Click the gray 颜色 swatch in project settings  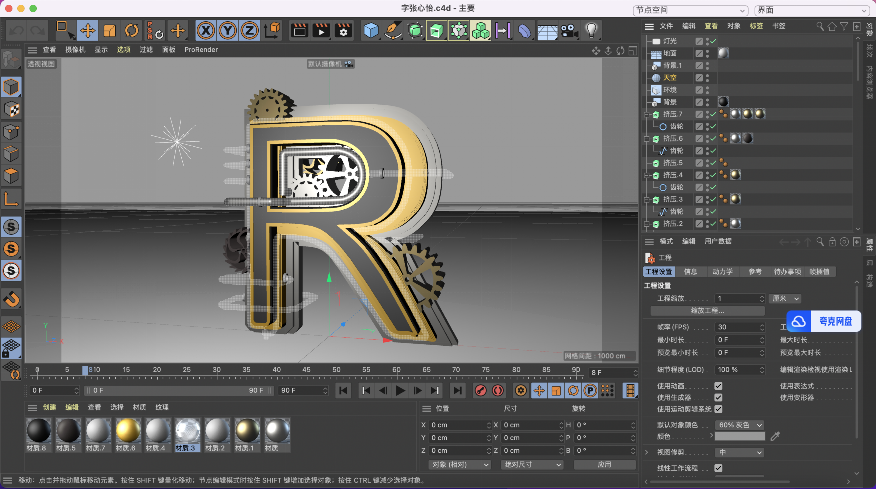pos(739,436)
